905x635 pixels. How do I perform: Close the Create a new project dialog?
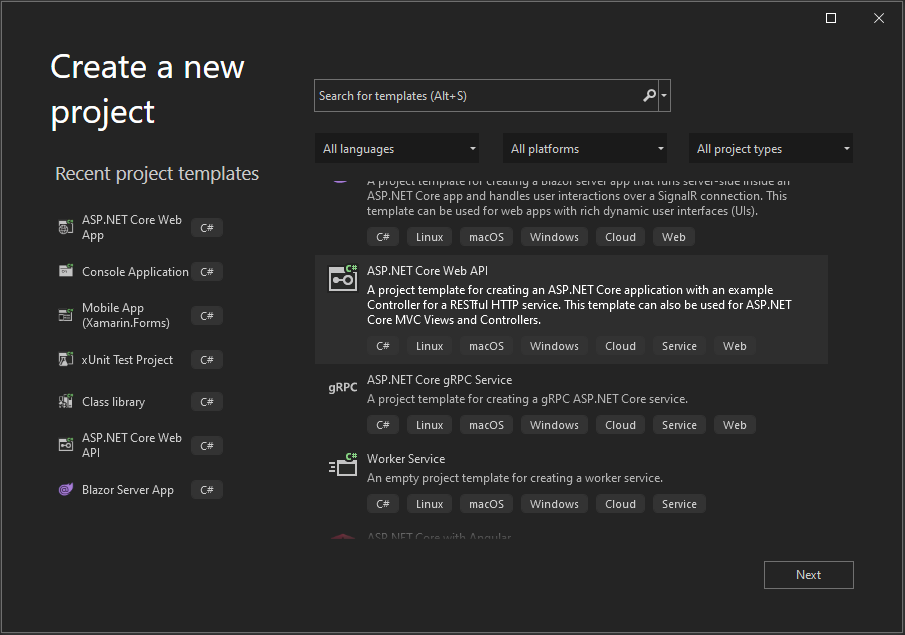click(878, 18)
